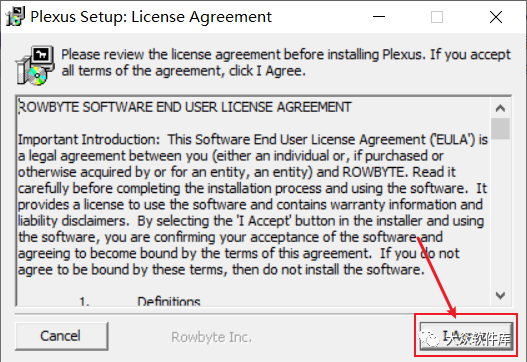Accept the license with the I Agree button
The height and width of the screenshot is (362, 527).
point(466,336)
